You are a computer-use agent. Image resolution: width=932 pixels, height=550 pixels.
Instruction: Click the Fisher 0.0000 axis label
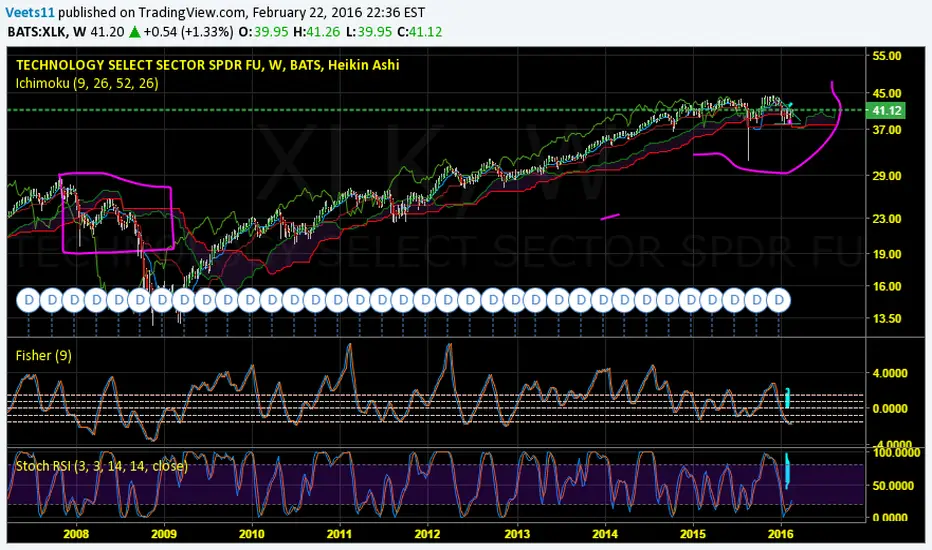click(890, 409)
